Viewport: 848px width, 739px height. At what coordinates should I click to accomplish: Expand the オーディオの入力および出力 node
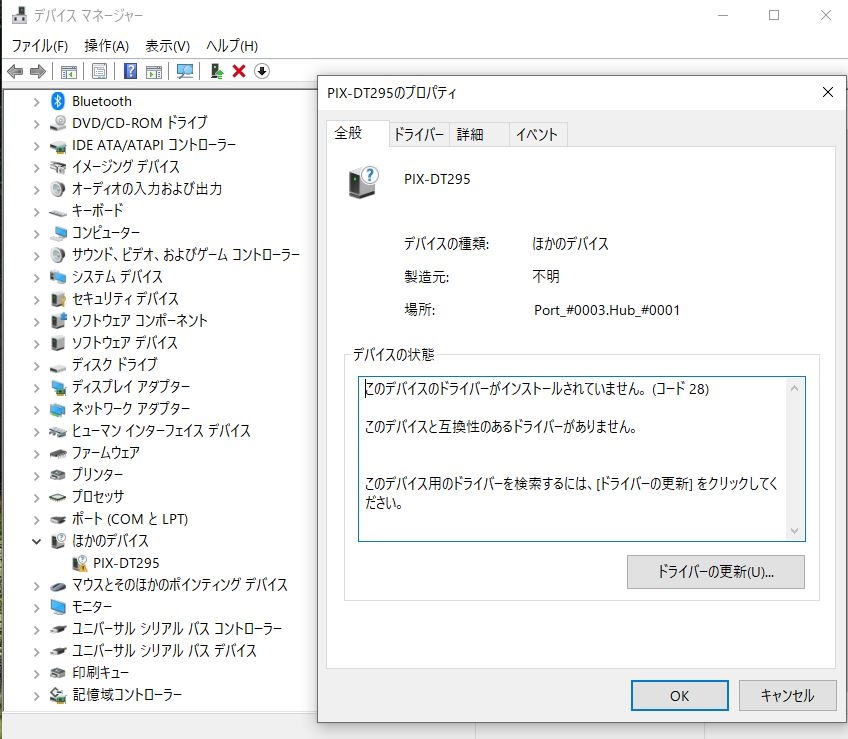tap(36, 189)
